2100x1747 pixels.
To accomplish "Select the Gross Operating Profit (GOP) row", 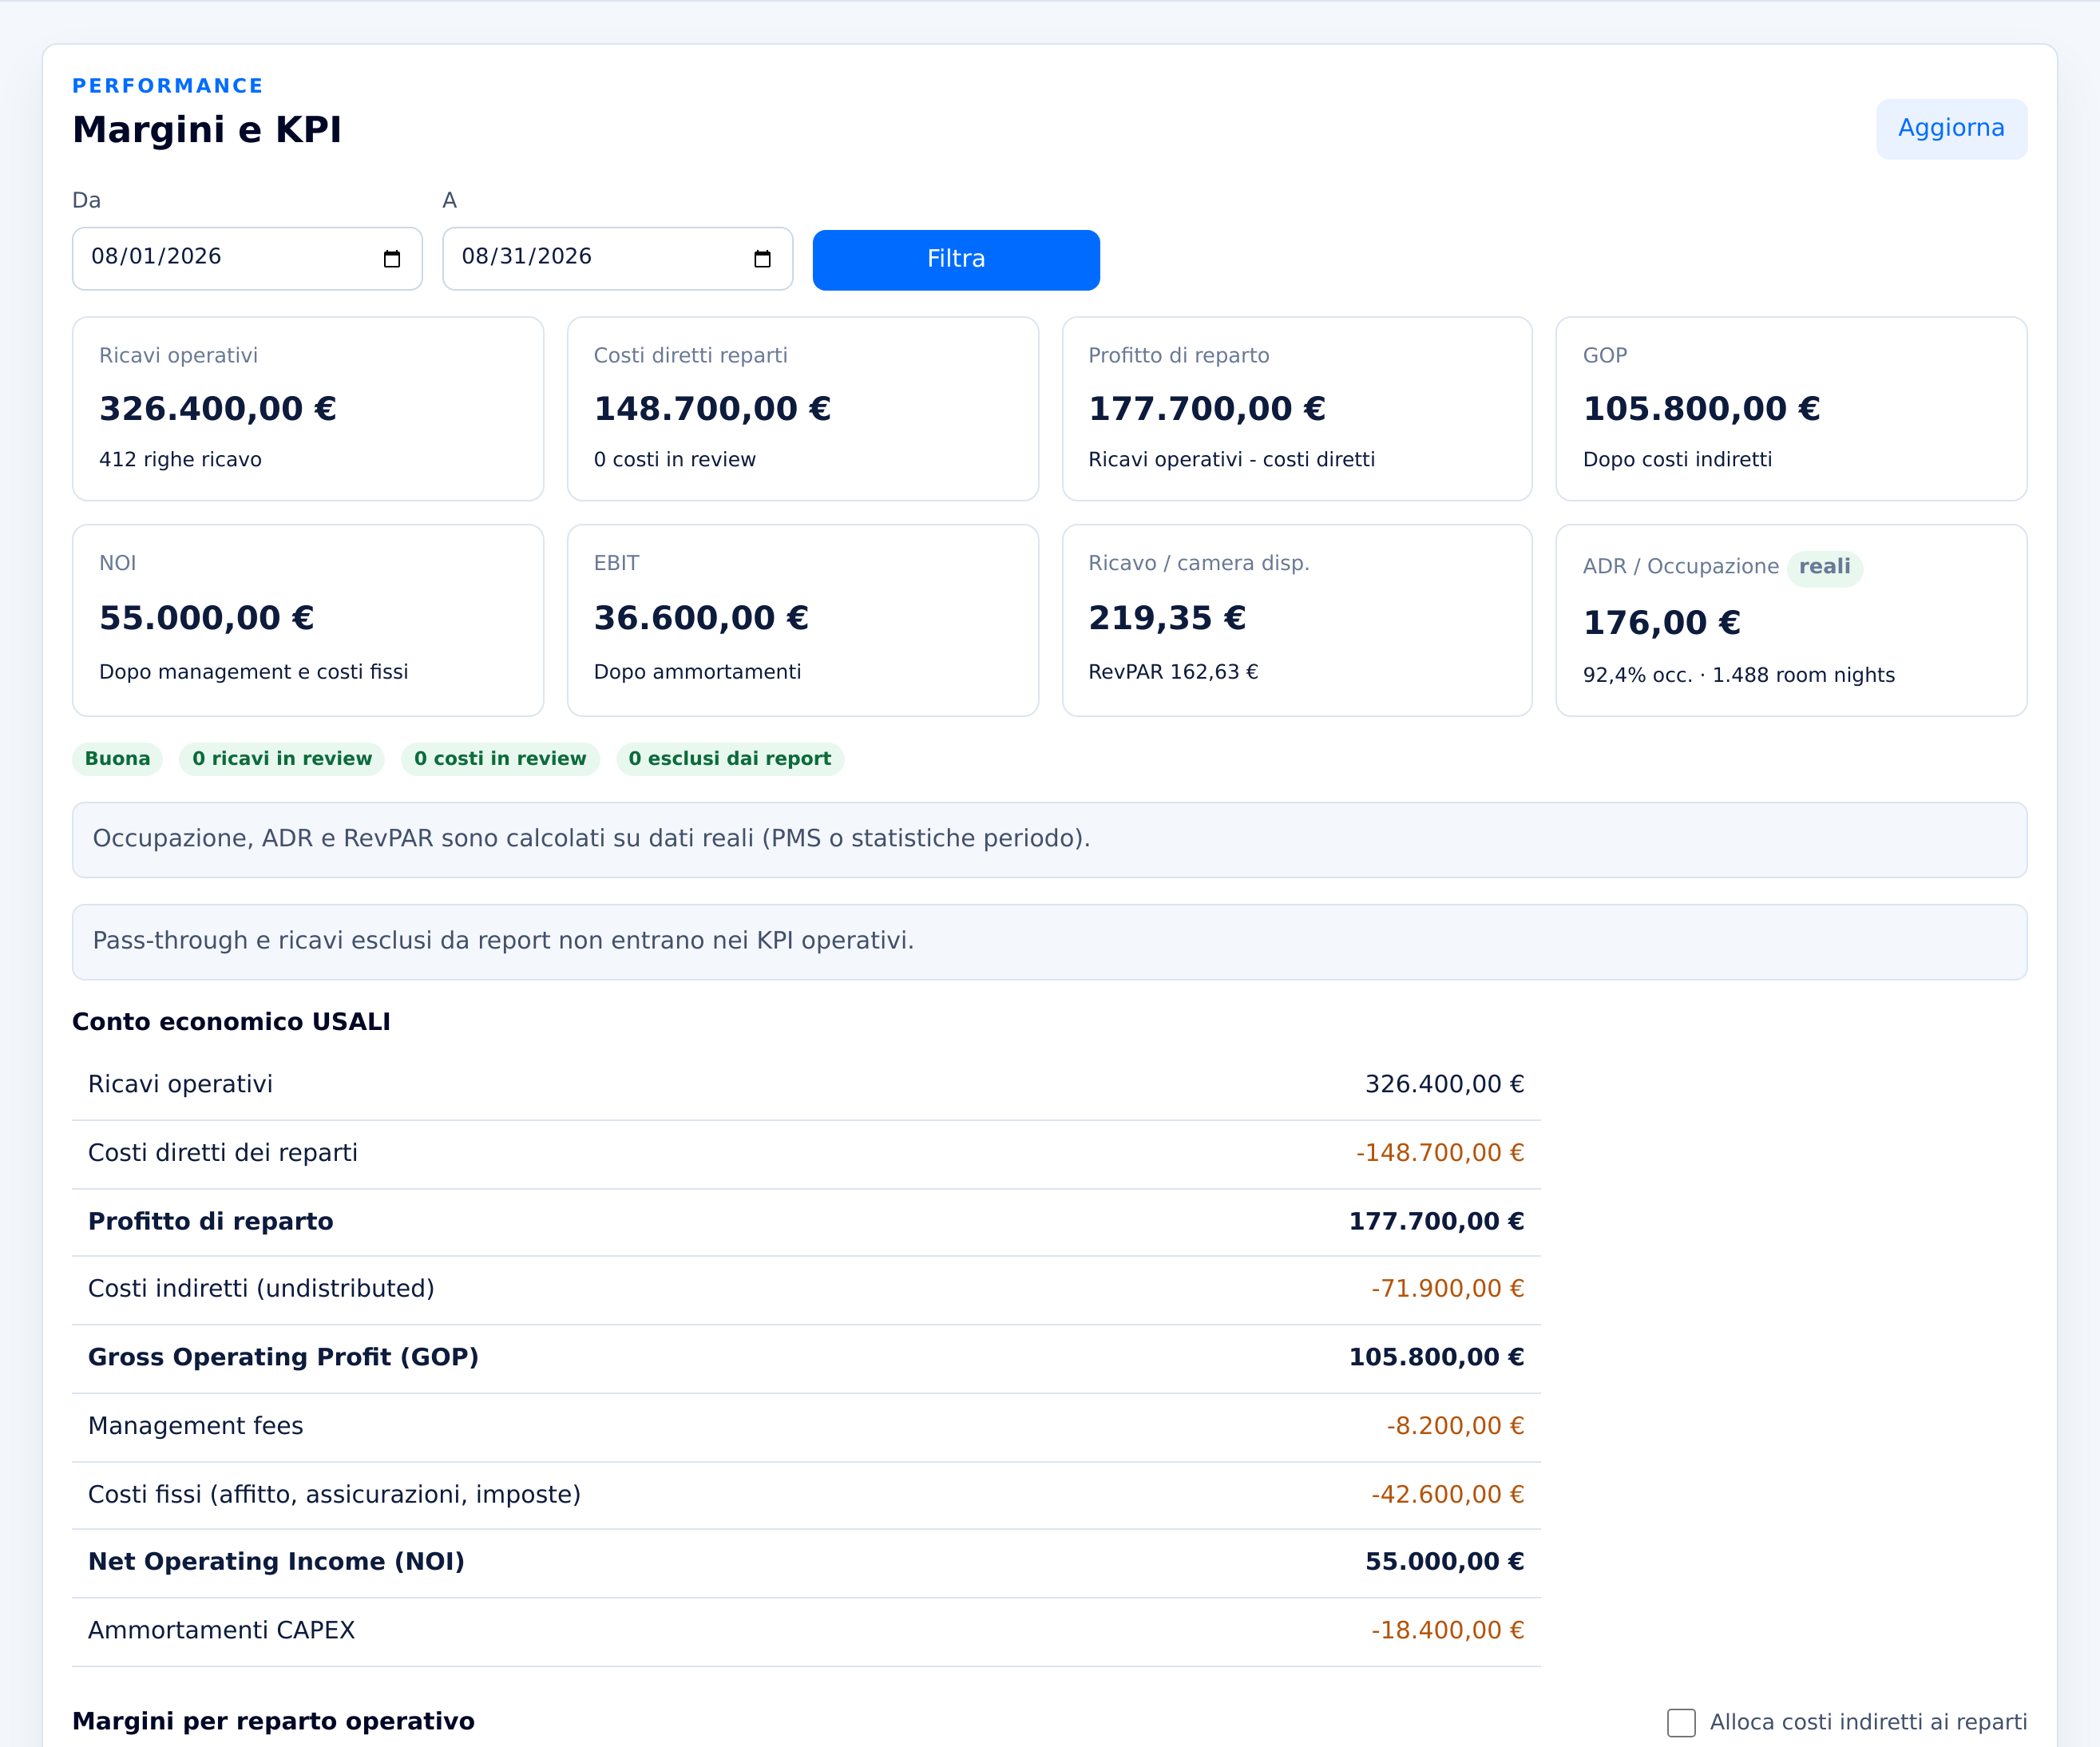I will click(x=806, y=1358).
